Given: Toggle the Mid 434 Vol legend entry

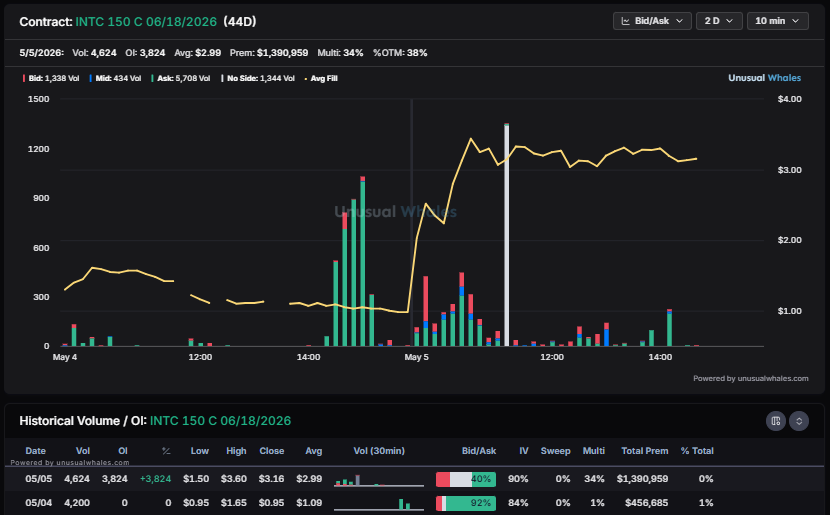Looking at the screenshot, I should pos(115,78).
